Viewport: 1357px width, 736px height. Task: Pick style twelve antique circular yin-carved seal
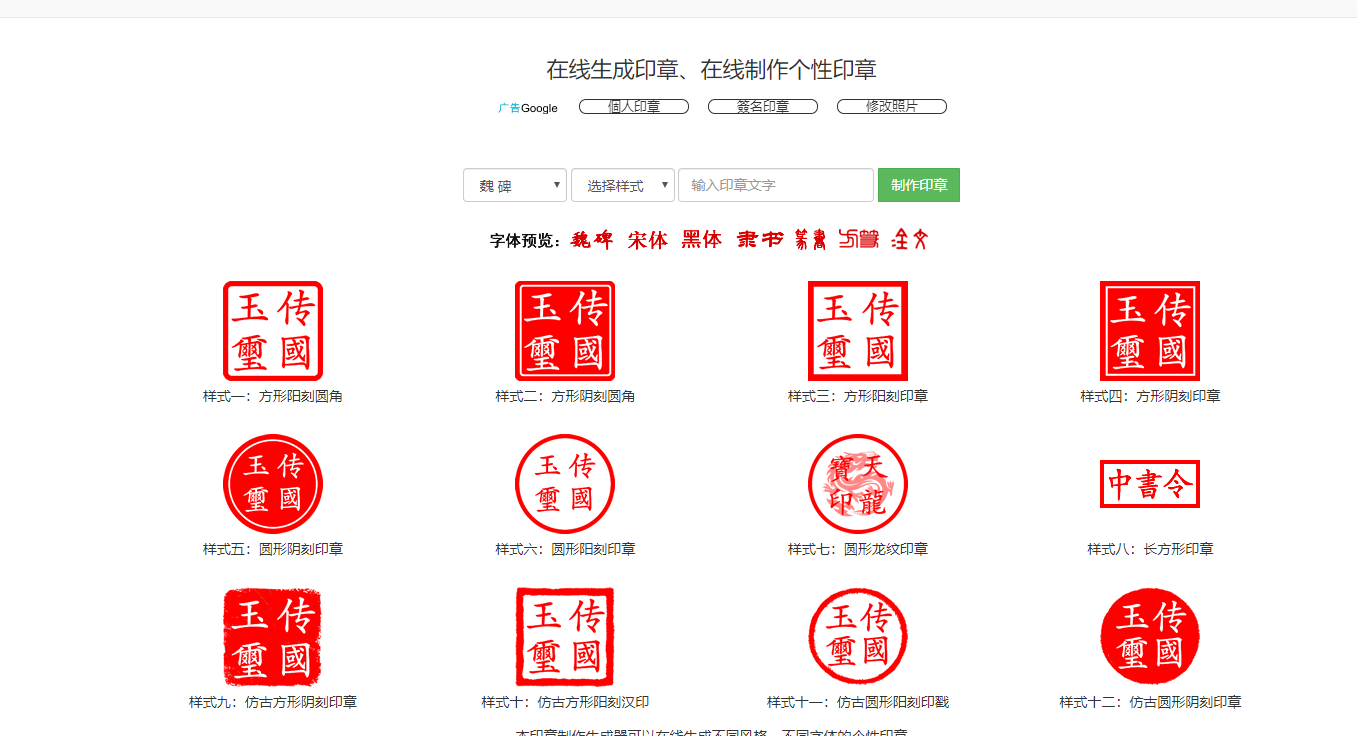coord(1149,636)
